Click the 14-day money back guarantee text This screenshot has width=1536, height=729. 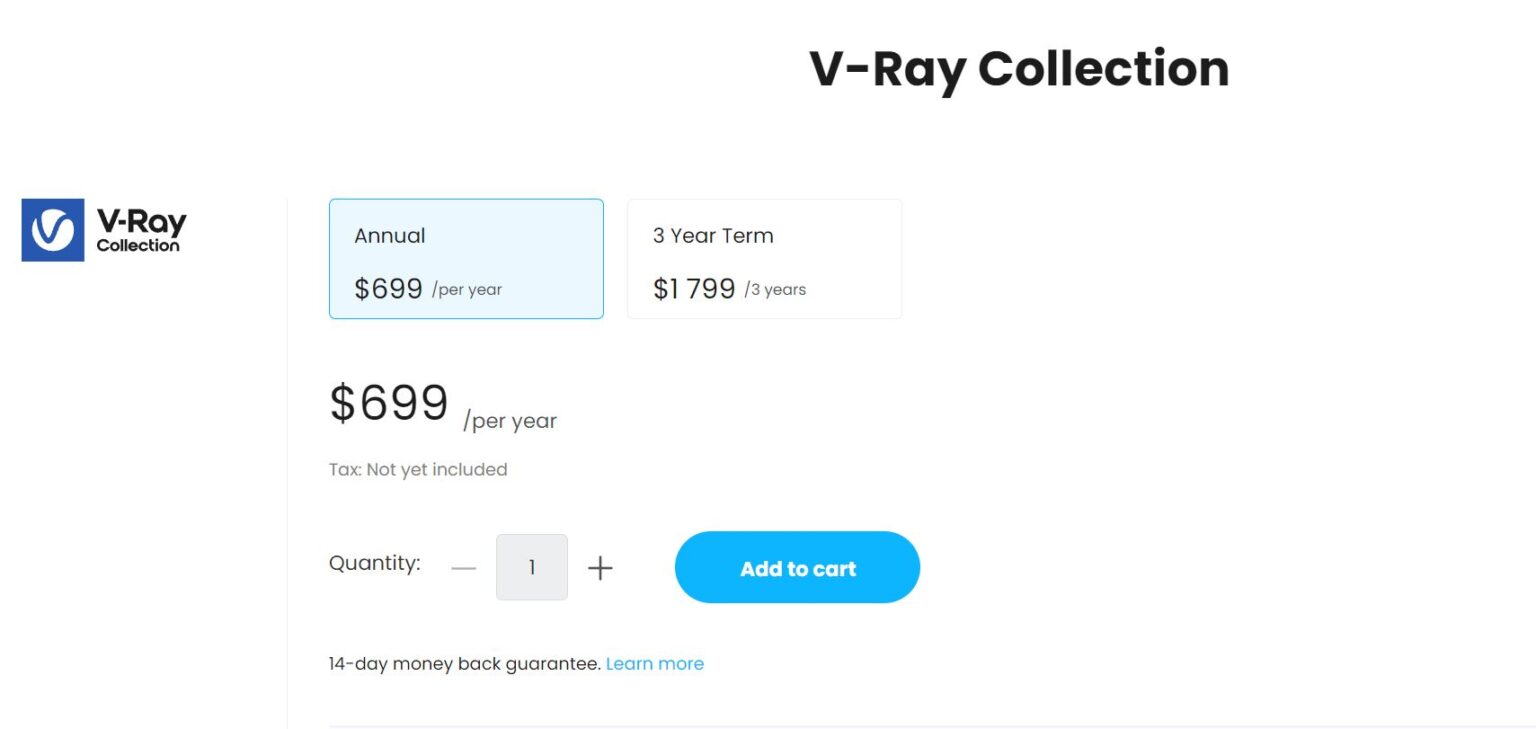[465, 664]
